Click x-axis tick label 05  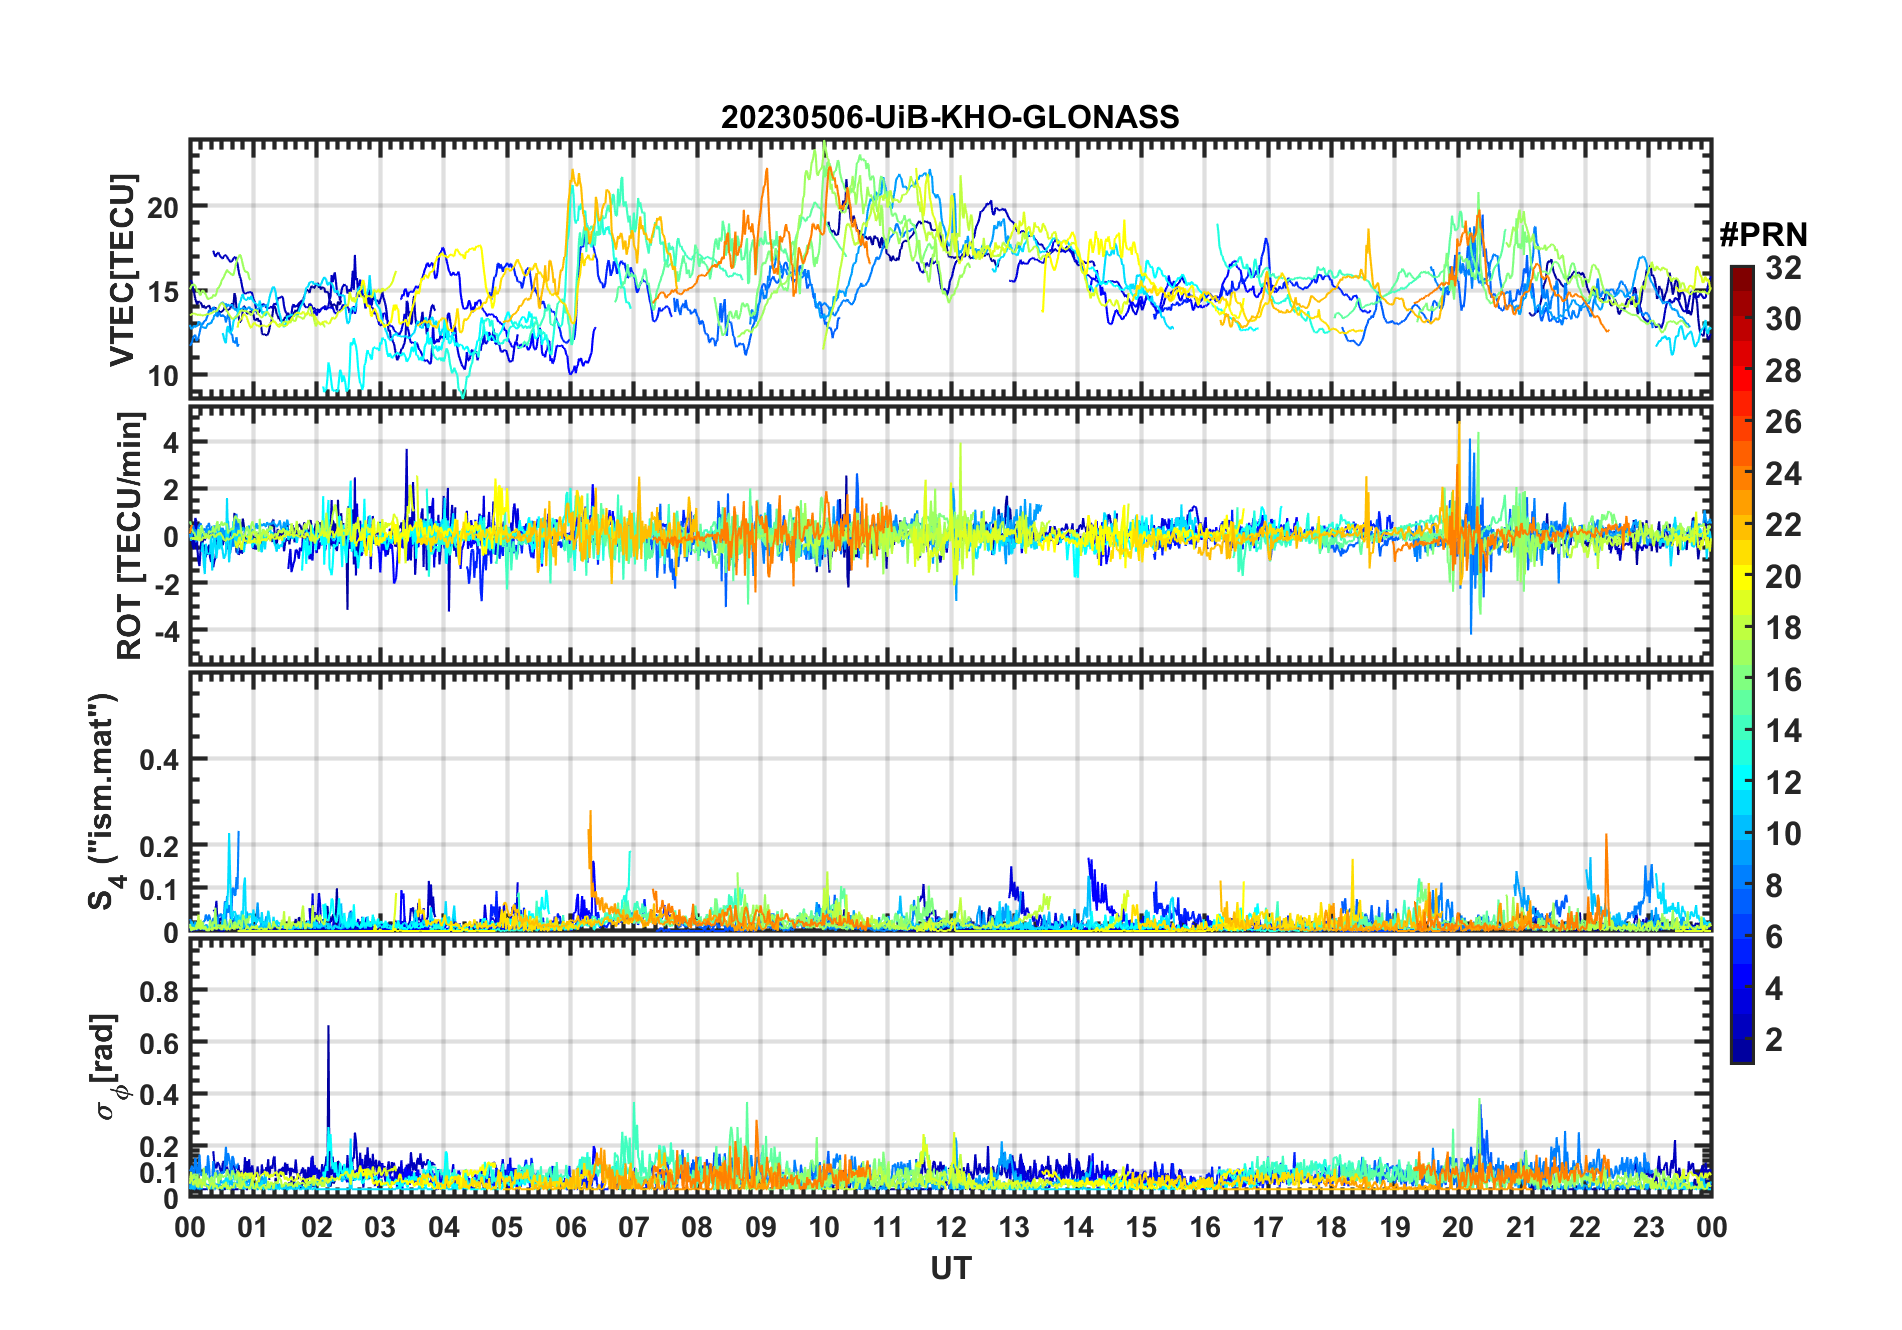[507, 1227]
